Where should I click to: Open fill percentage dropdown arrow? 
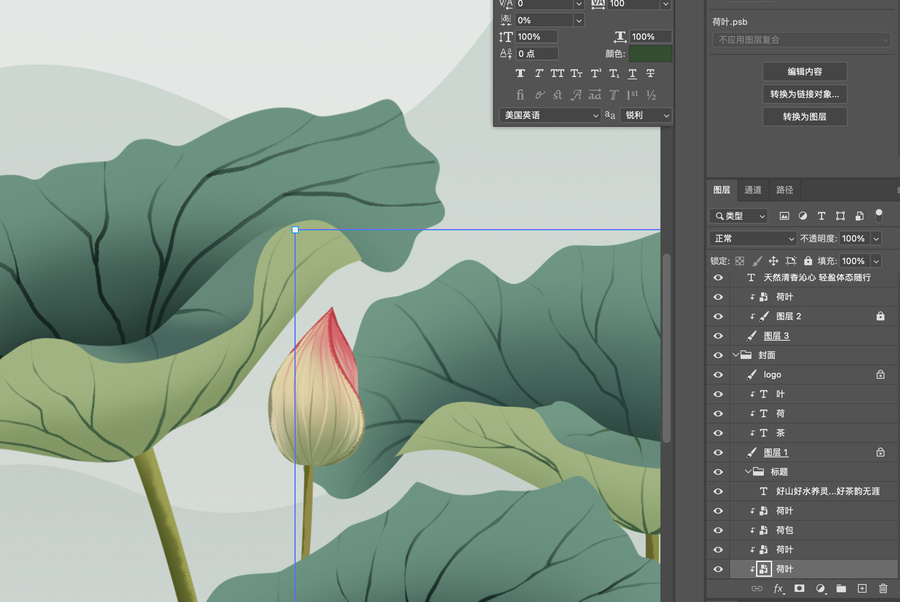pos(876,261)
